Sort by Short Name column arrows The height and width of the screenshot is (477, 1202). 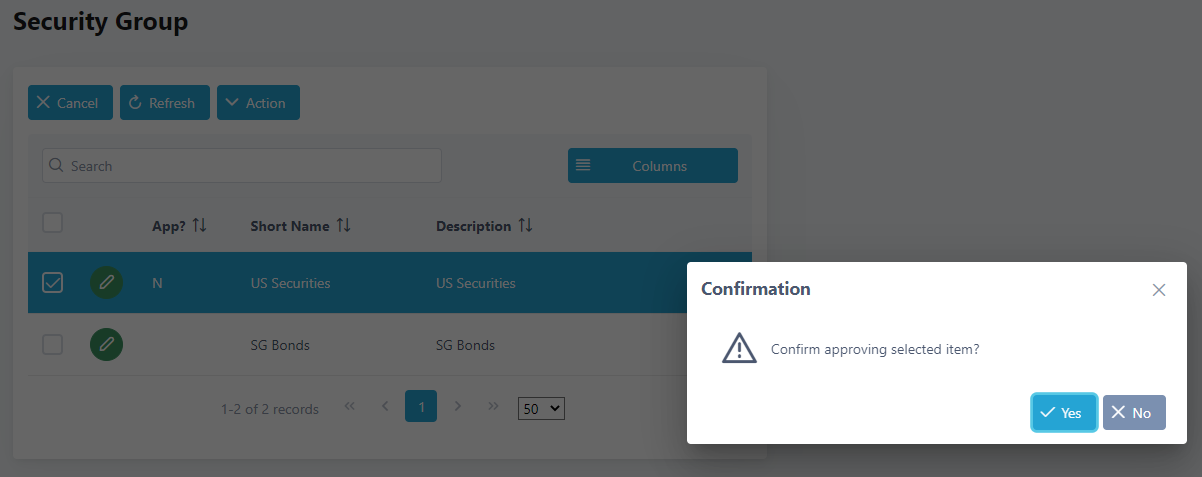click(343, 225)
